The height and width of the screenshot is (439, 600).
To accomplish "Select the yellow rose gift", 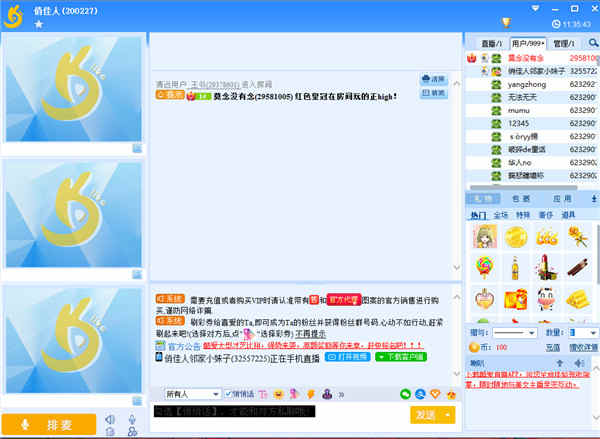I will (577, 237).
